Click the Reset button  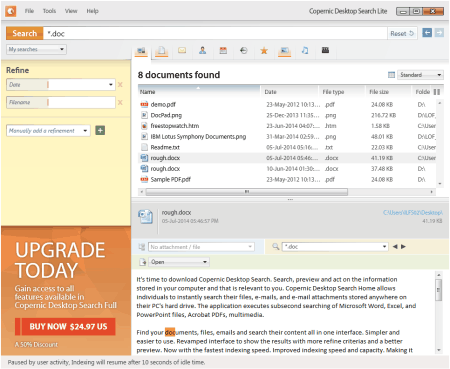coord(402,33)
